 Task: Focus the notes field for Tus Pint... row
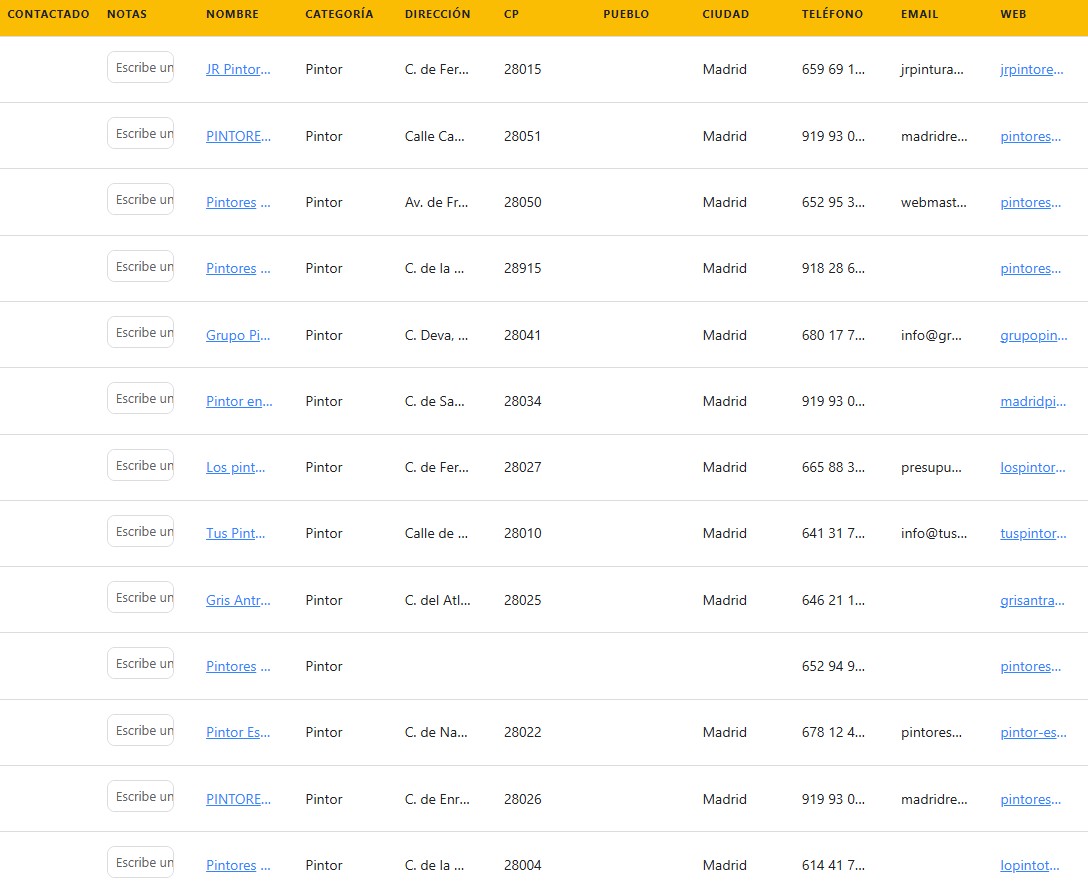140,531
